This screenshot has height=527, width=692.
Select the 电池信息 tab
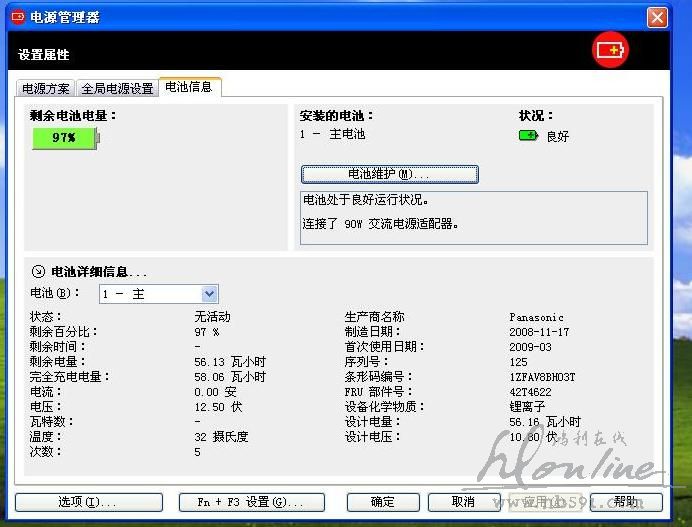coord(189,87)
